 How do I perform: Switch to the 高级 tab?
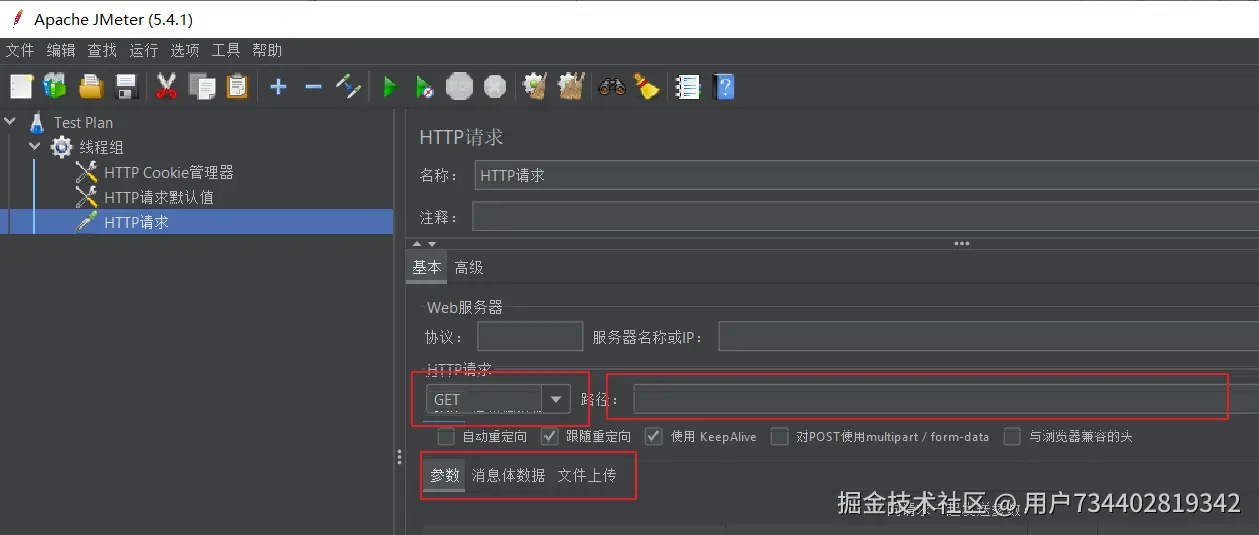click(469, 267)
